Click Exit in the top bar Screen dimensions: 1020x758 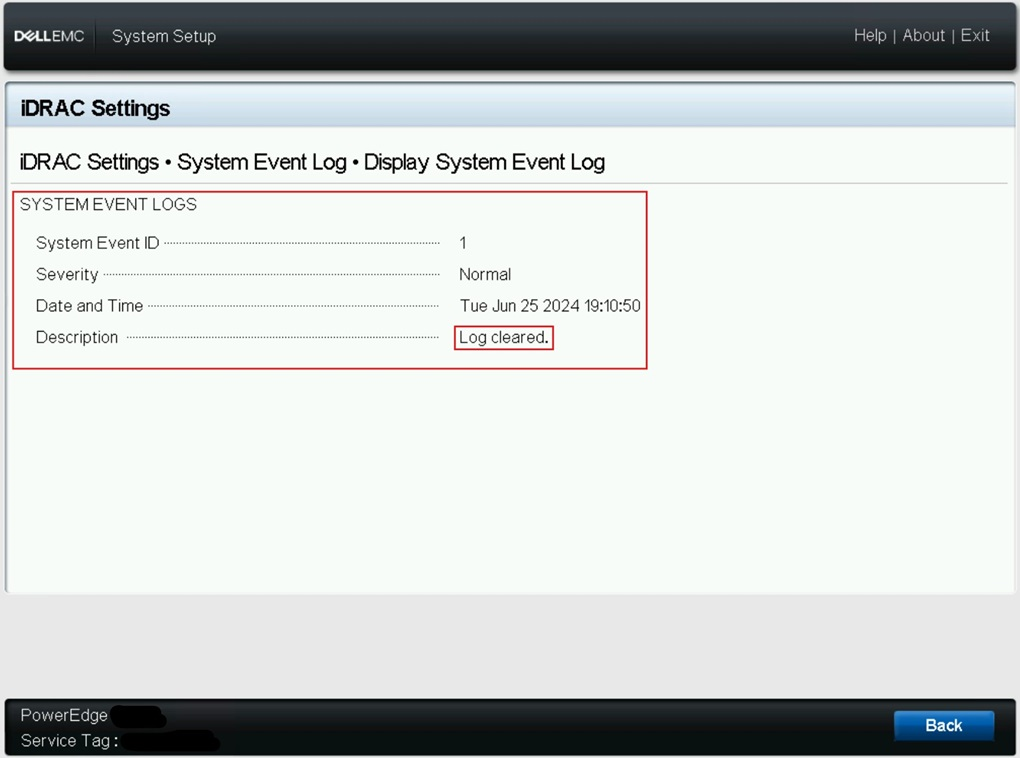point(974,35)
